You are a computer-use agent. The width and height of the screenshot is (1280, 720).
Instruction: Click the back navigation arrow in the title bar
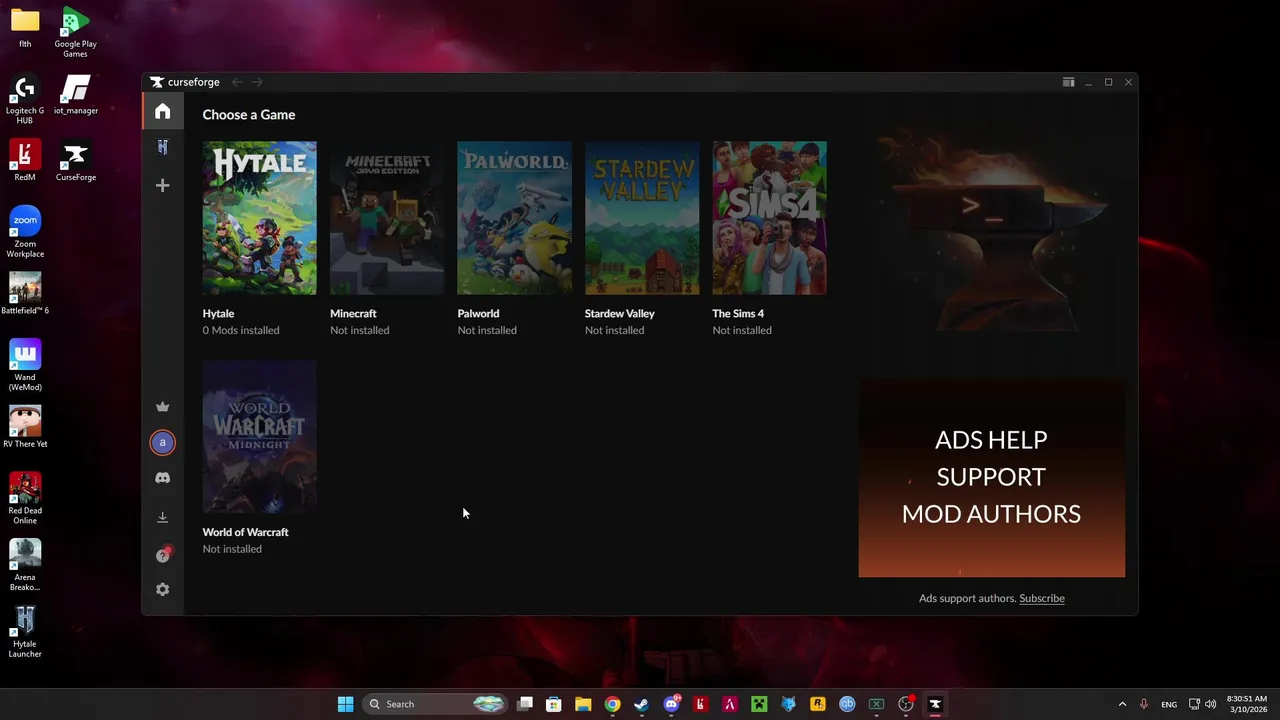237,82
